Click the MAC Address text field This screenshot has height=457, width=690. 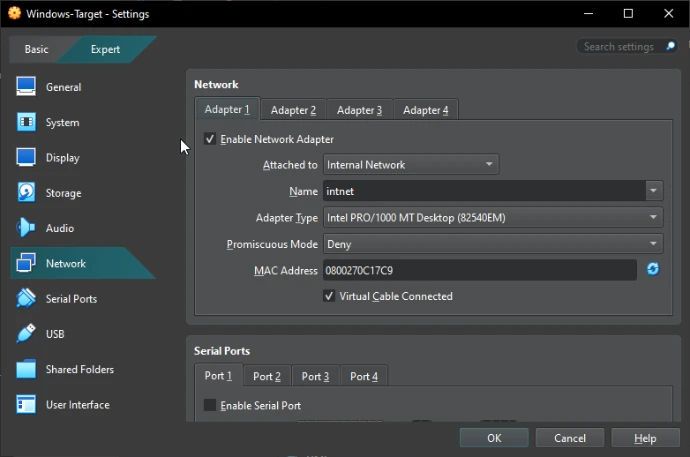click(x=480, y=270)
